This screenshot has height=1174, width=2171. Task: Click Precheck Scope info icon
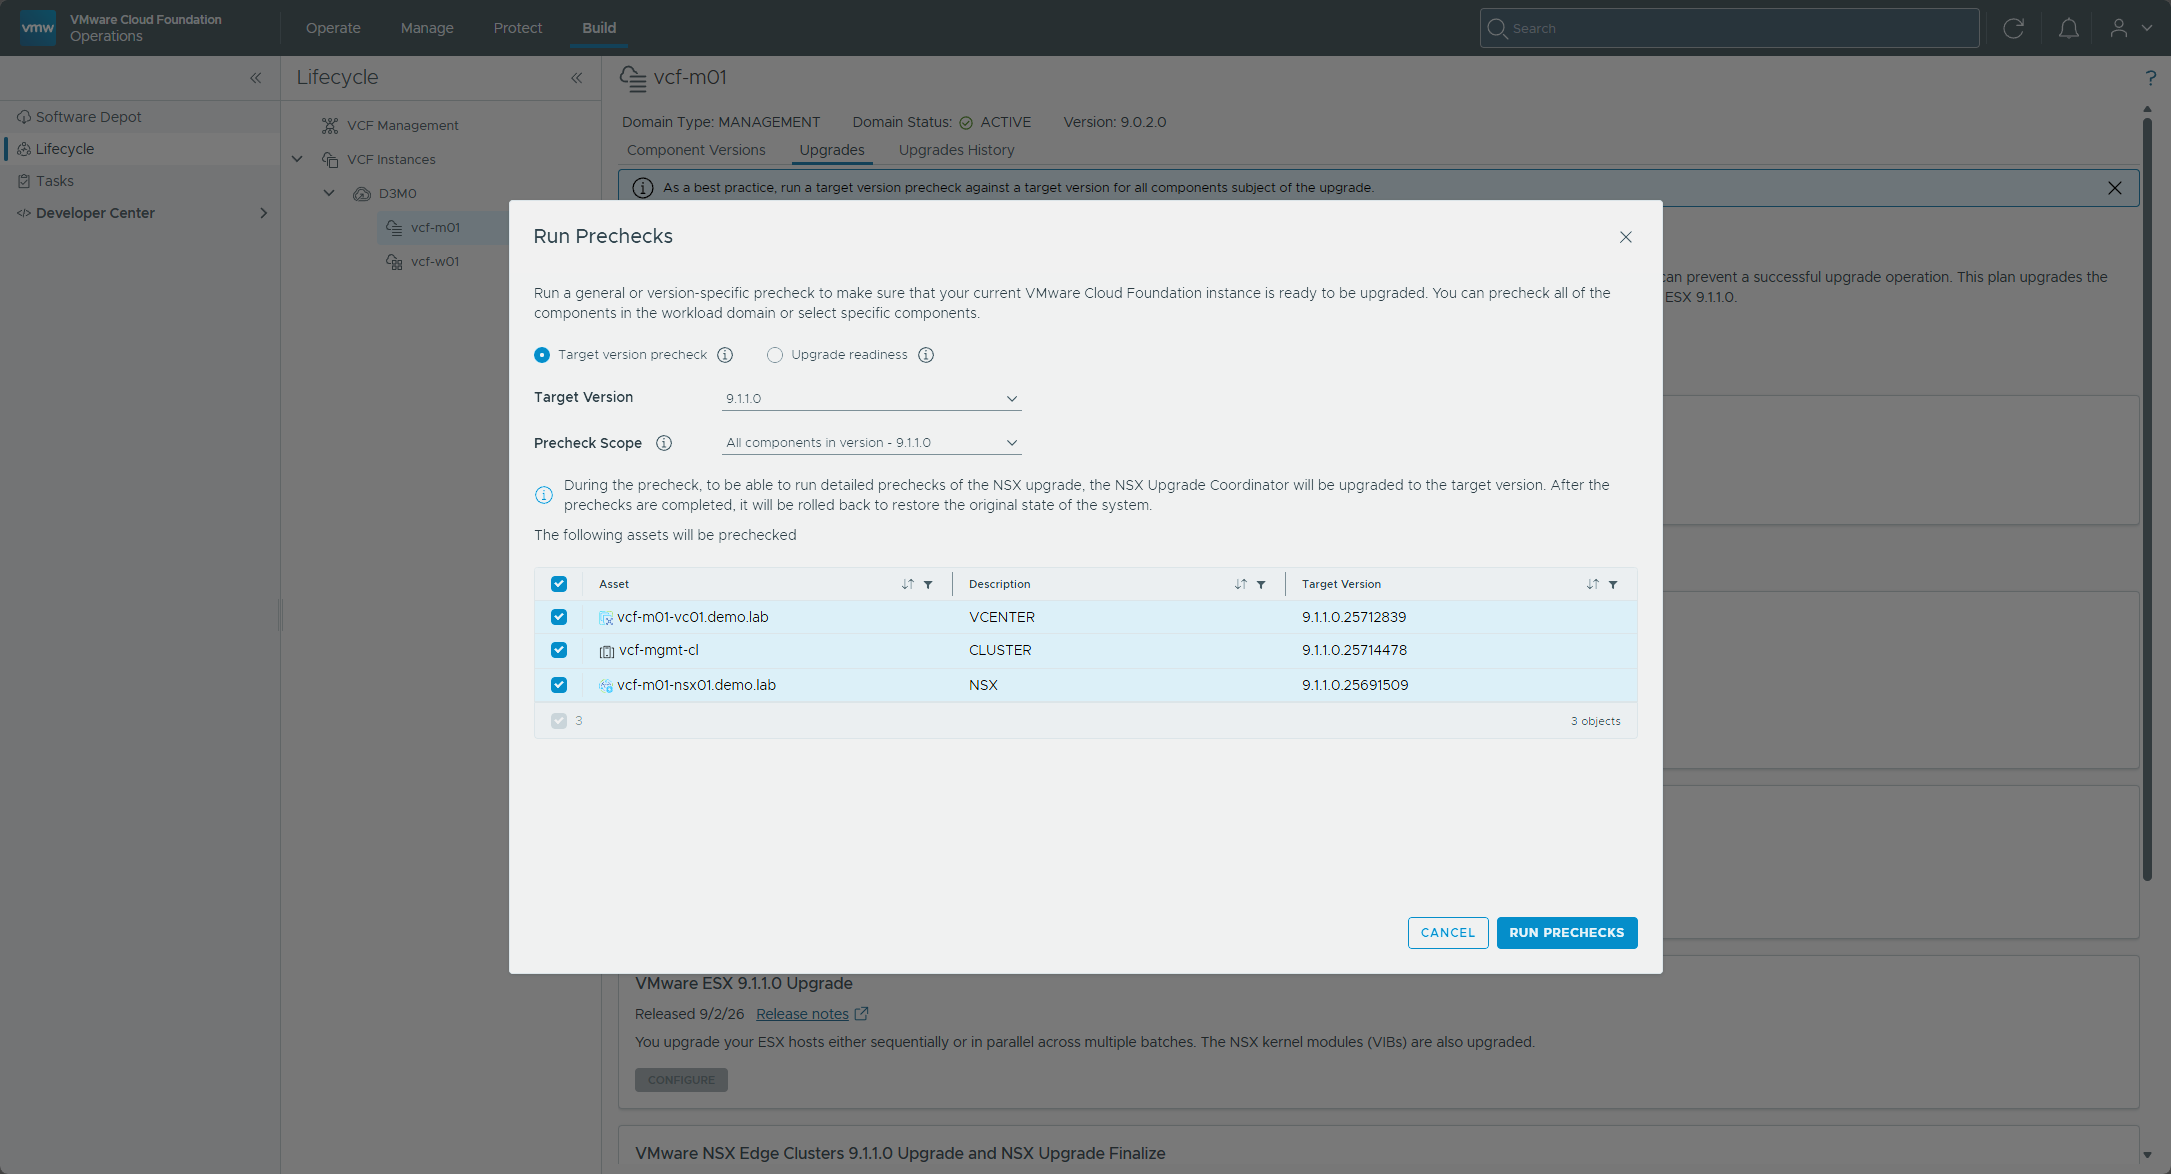click(664, 443)
